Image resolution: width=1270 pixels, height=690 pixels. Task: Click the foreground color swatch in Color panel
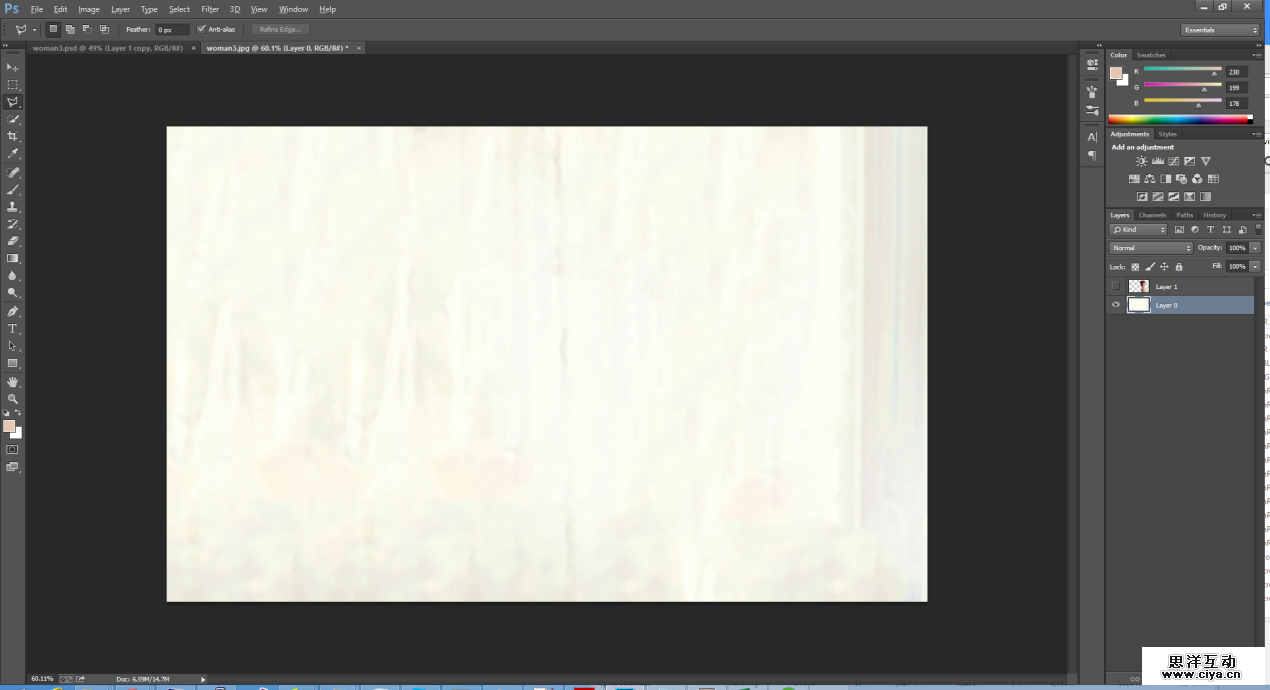pos(1116,73)
